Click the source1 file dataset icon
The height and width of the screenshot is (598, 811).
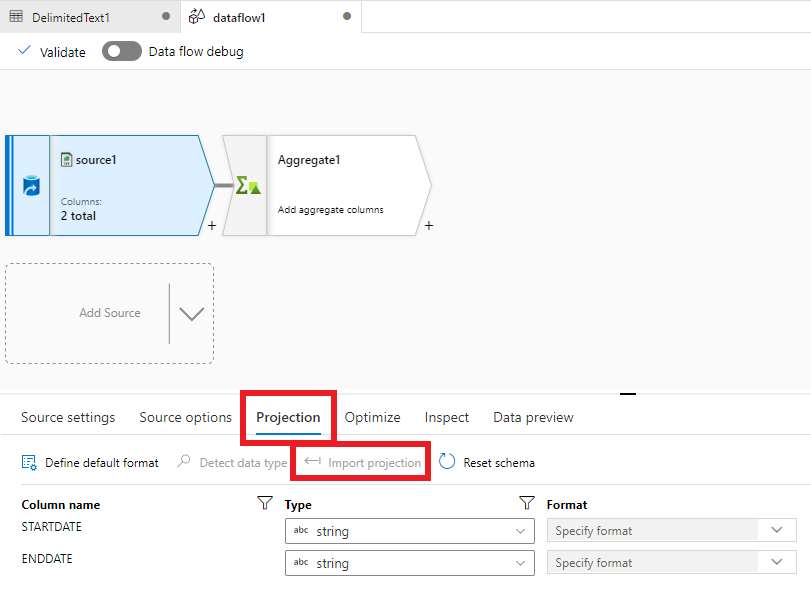pos(66,159)
